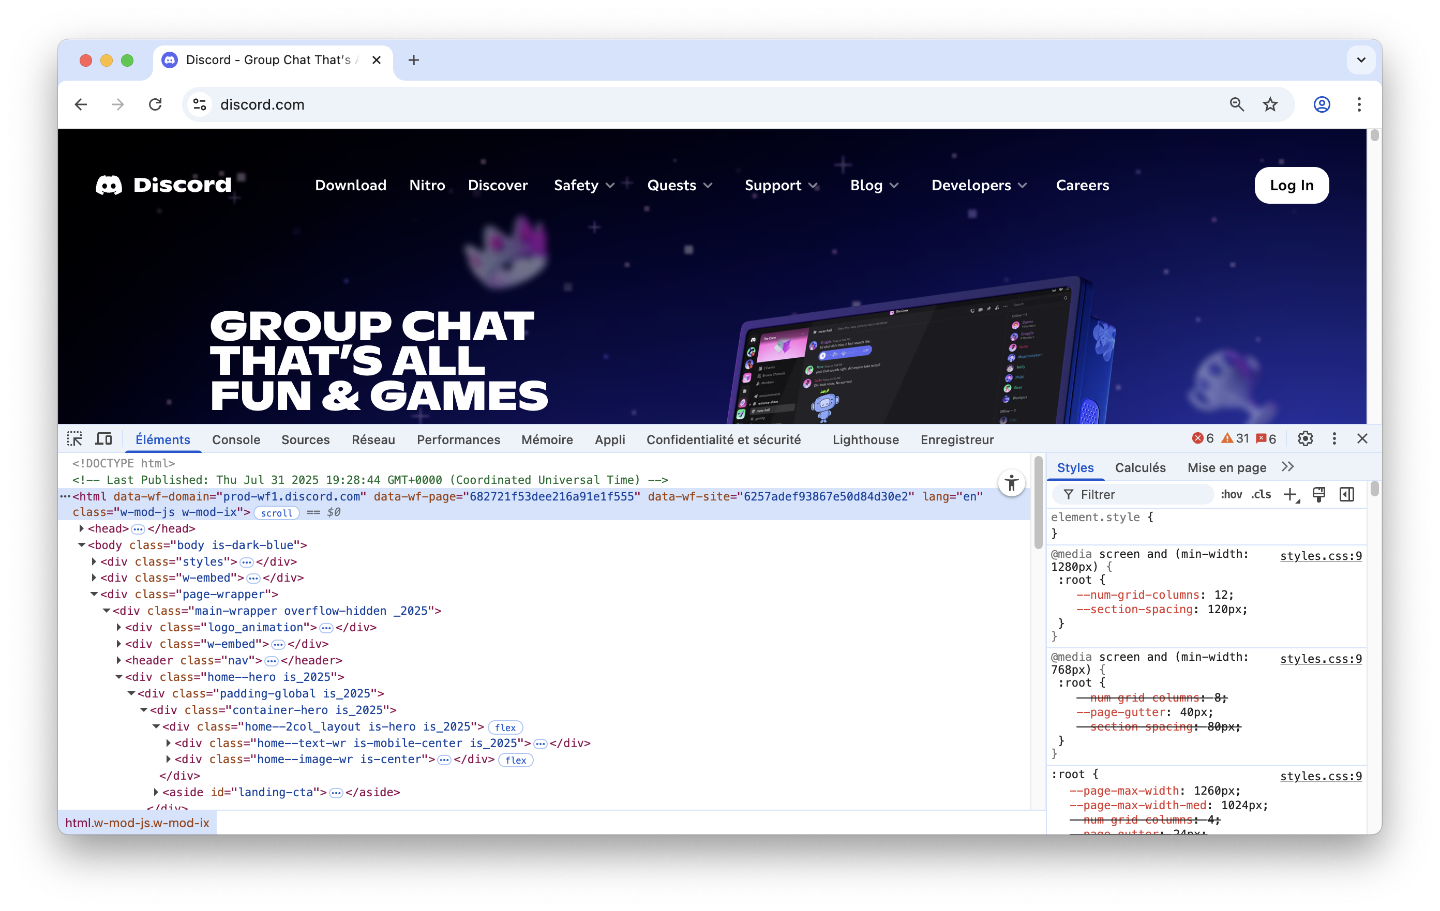Toggle the device toolbar icon
The height and width of the screenshot is (911, 1440).
(103, 439)
